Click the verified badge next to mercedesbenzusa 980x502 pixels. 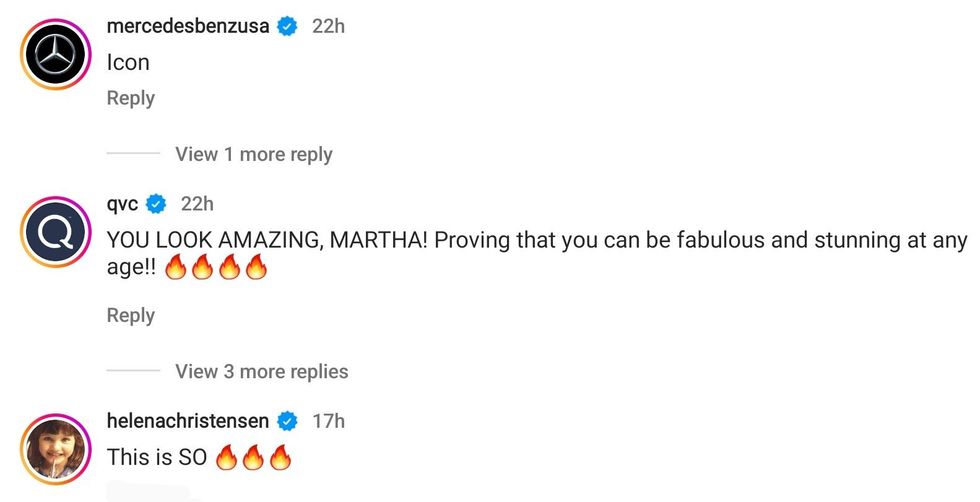[287, 27]
